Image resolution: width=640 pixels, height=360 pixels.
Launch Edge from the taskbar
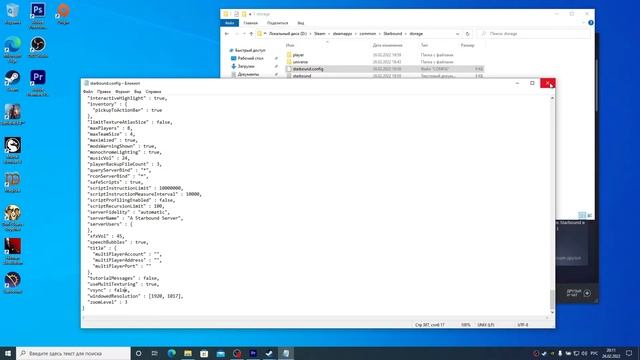tap(171, 353)
